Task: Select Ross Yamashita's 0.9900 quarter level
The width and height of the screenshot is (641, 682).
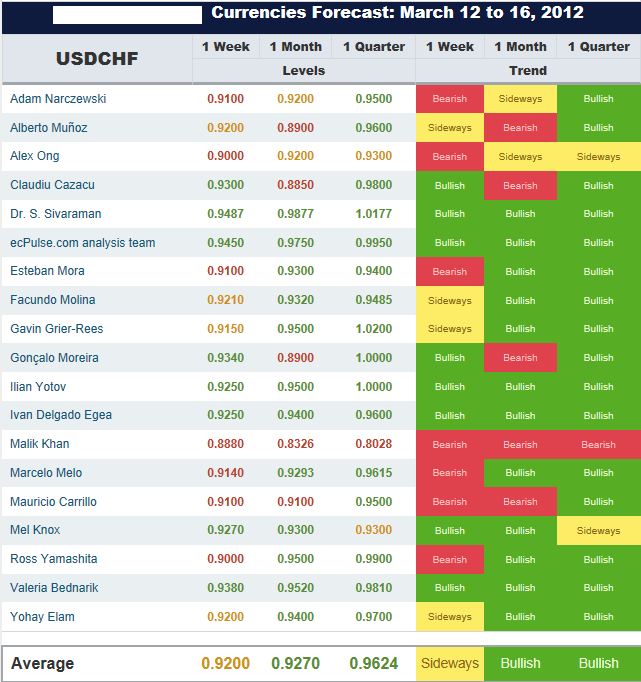Action: (374, 558)
